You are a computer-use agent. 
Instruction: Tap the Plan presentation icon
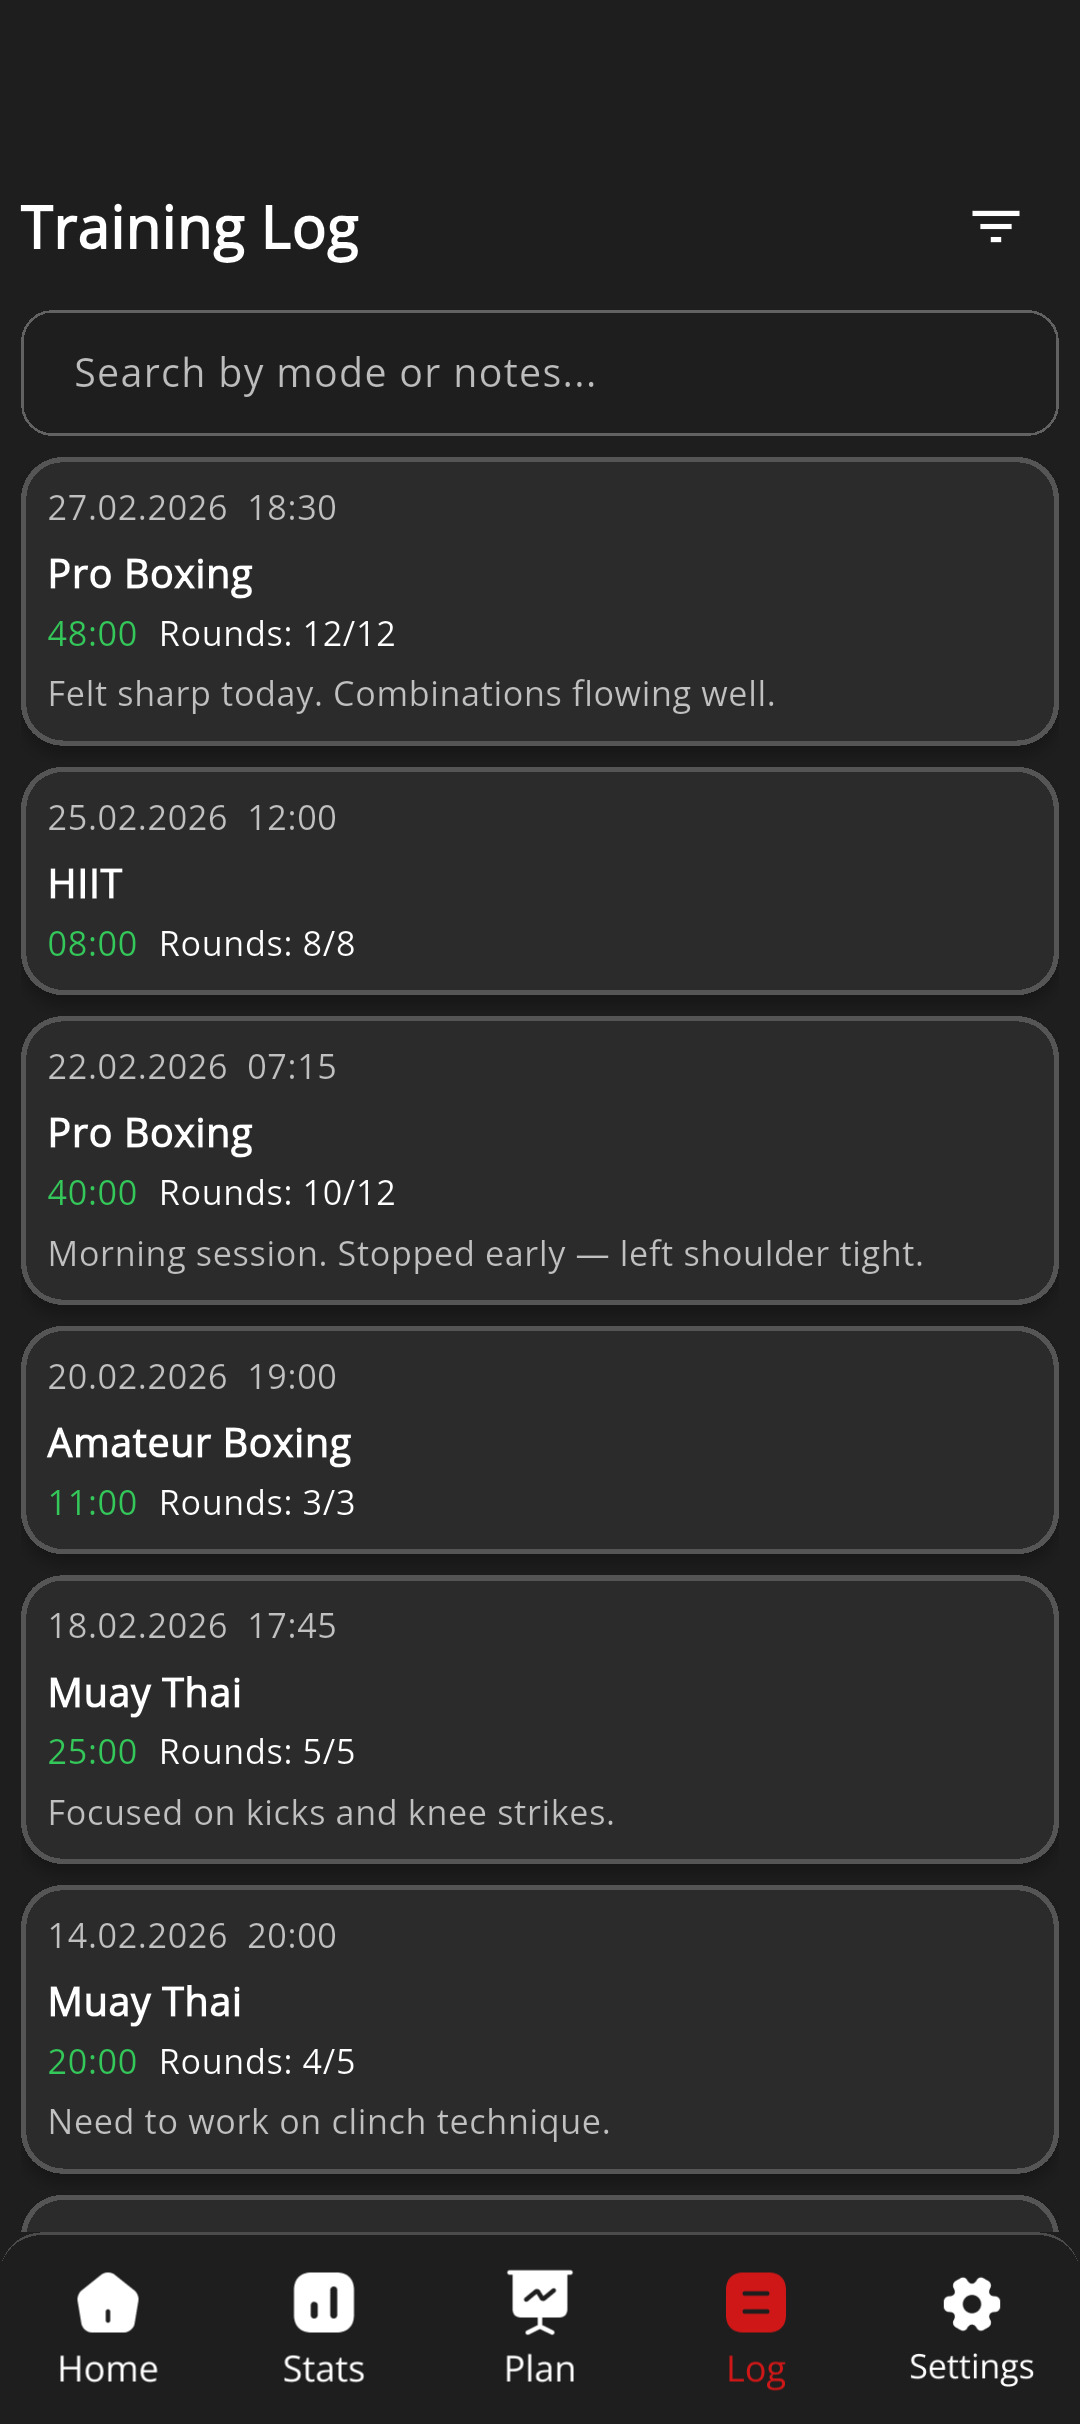540,2302
